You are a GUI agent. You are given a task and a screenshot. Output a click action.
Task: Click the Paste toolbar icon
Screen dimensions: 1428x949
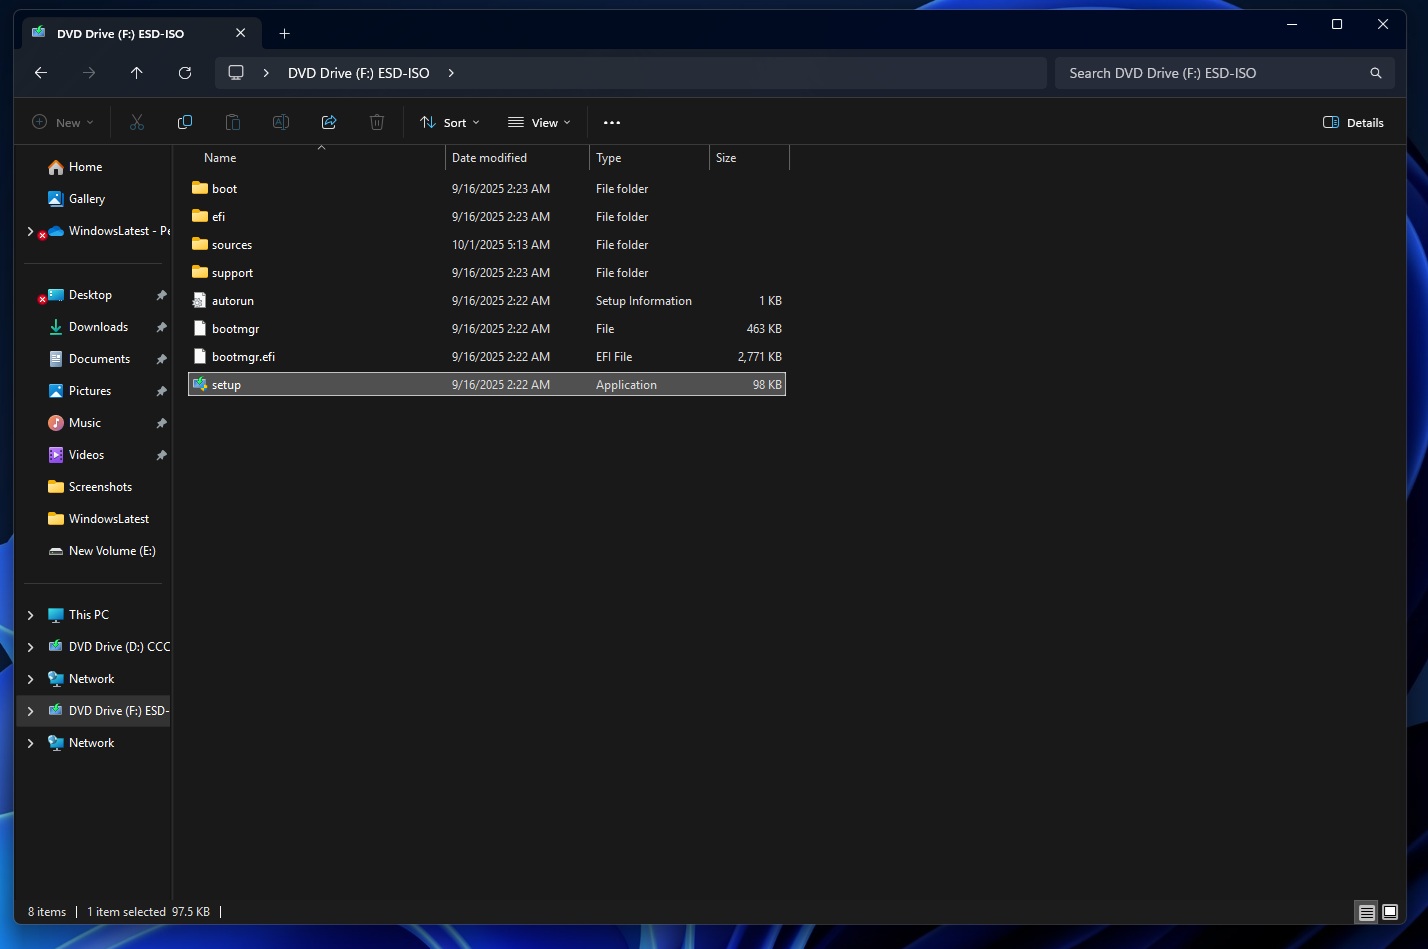coord(232,121)
